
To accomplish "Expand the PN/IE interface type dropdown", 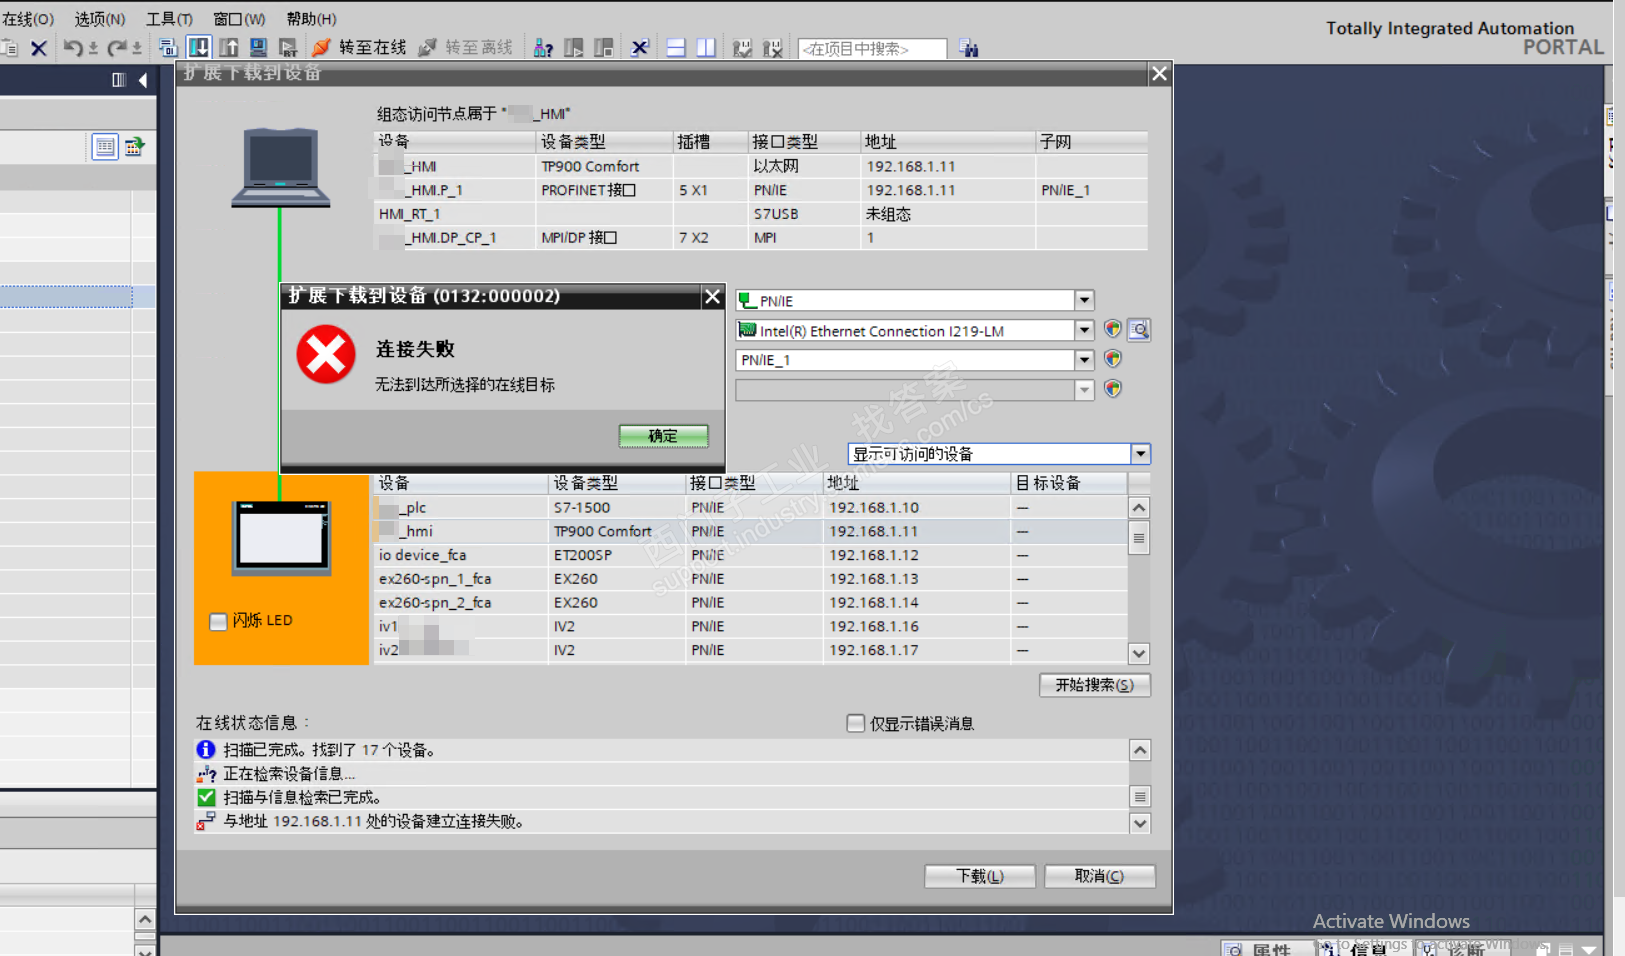I will (x=1084, y=300).
